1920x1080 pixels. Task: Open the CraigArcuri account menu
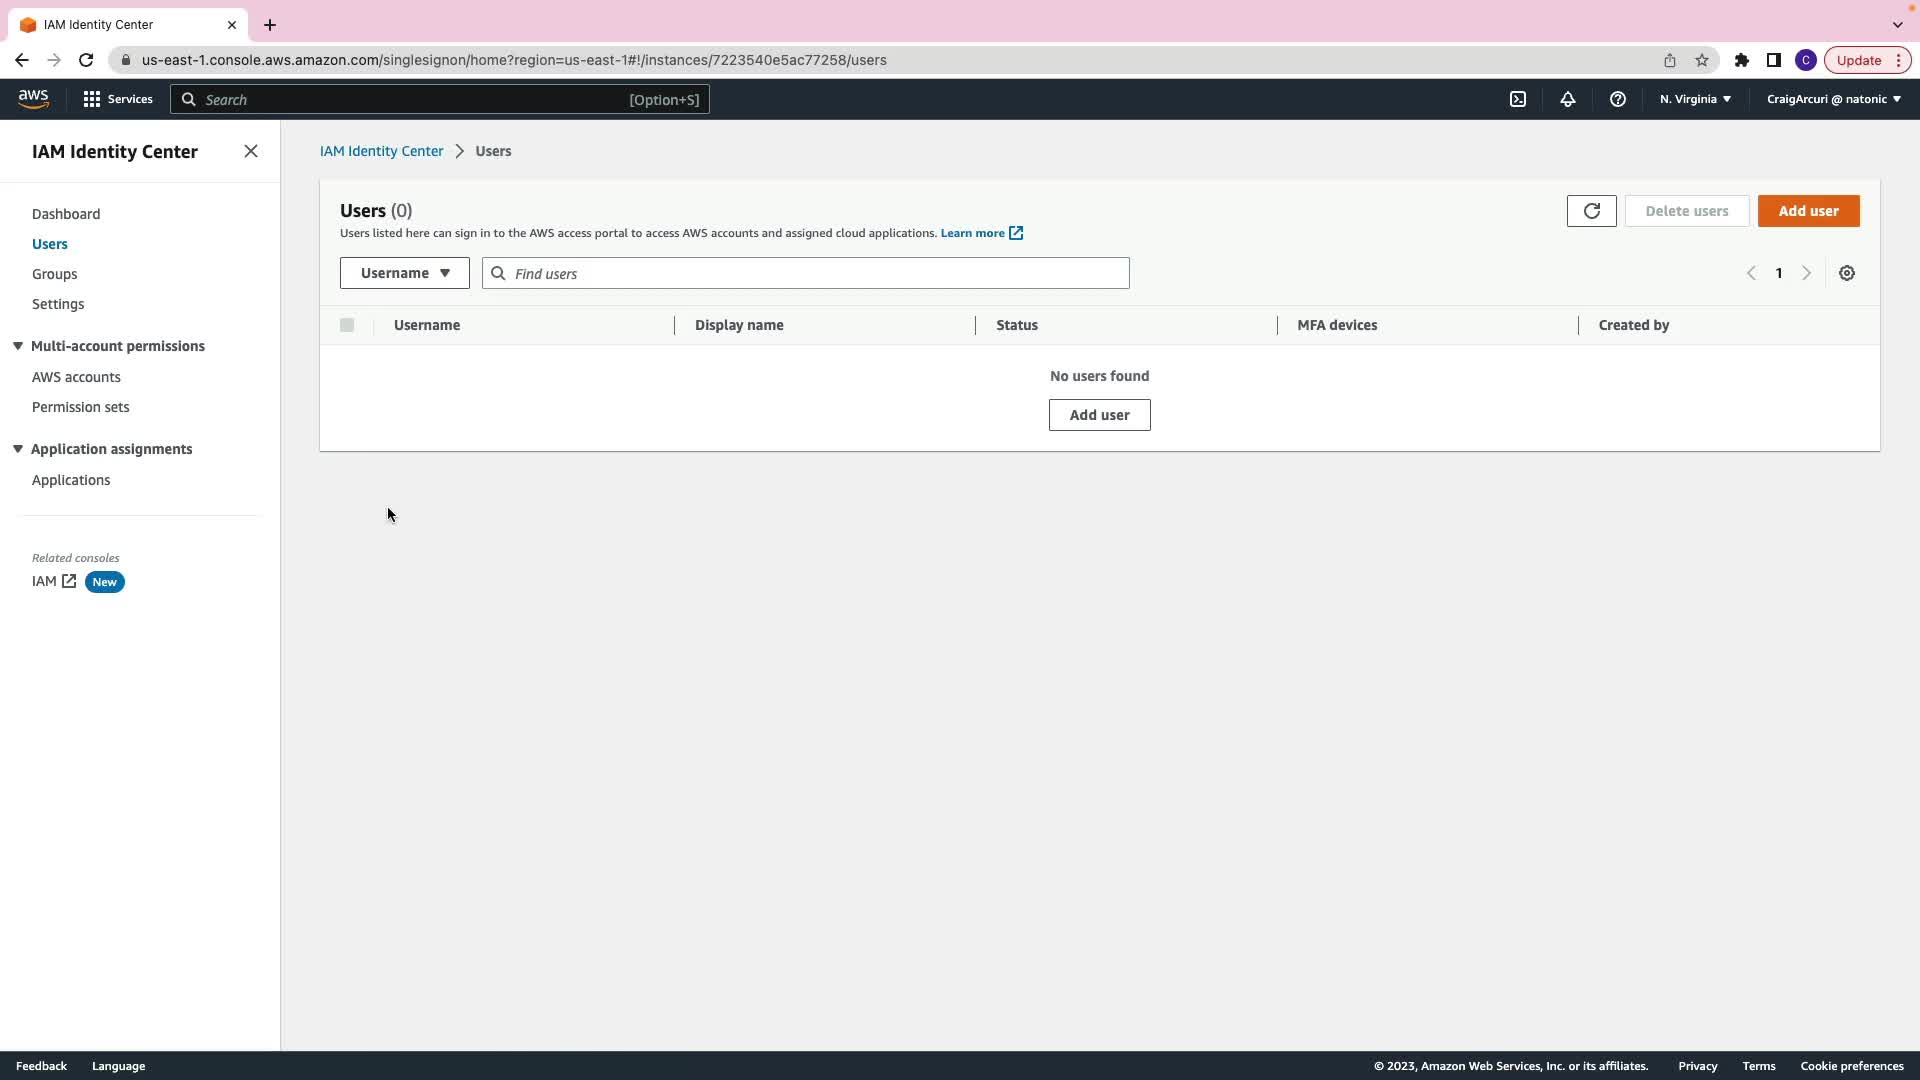1833,99
